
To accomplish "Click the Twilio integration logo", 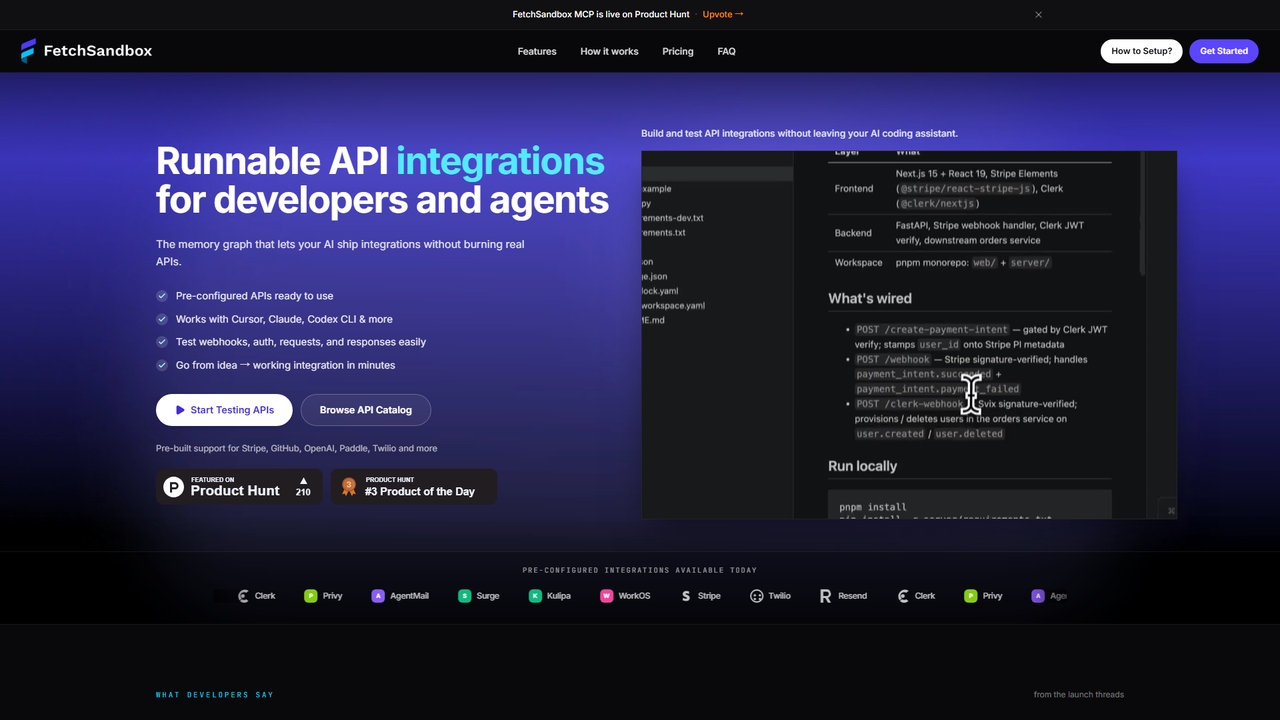I will (x=770, y=596).
